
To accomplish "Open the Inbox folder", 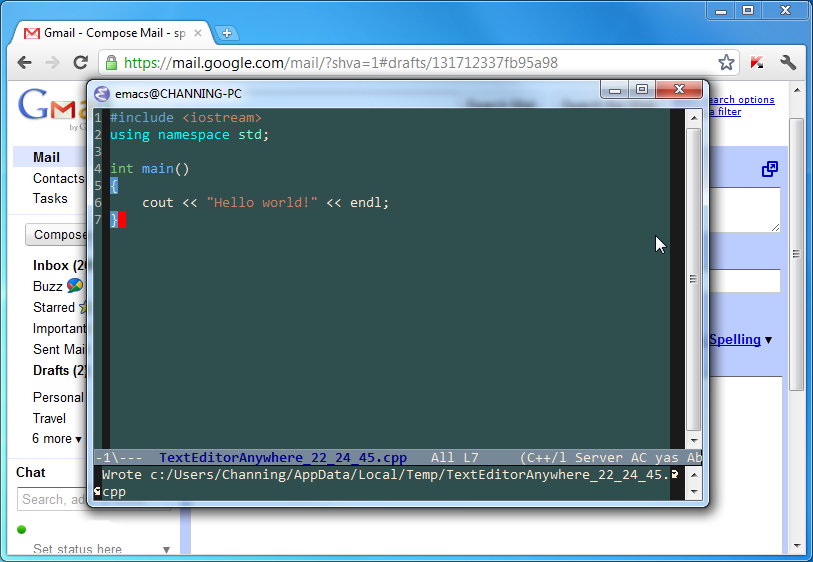I will click(x=59, y=265).
